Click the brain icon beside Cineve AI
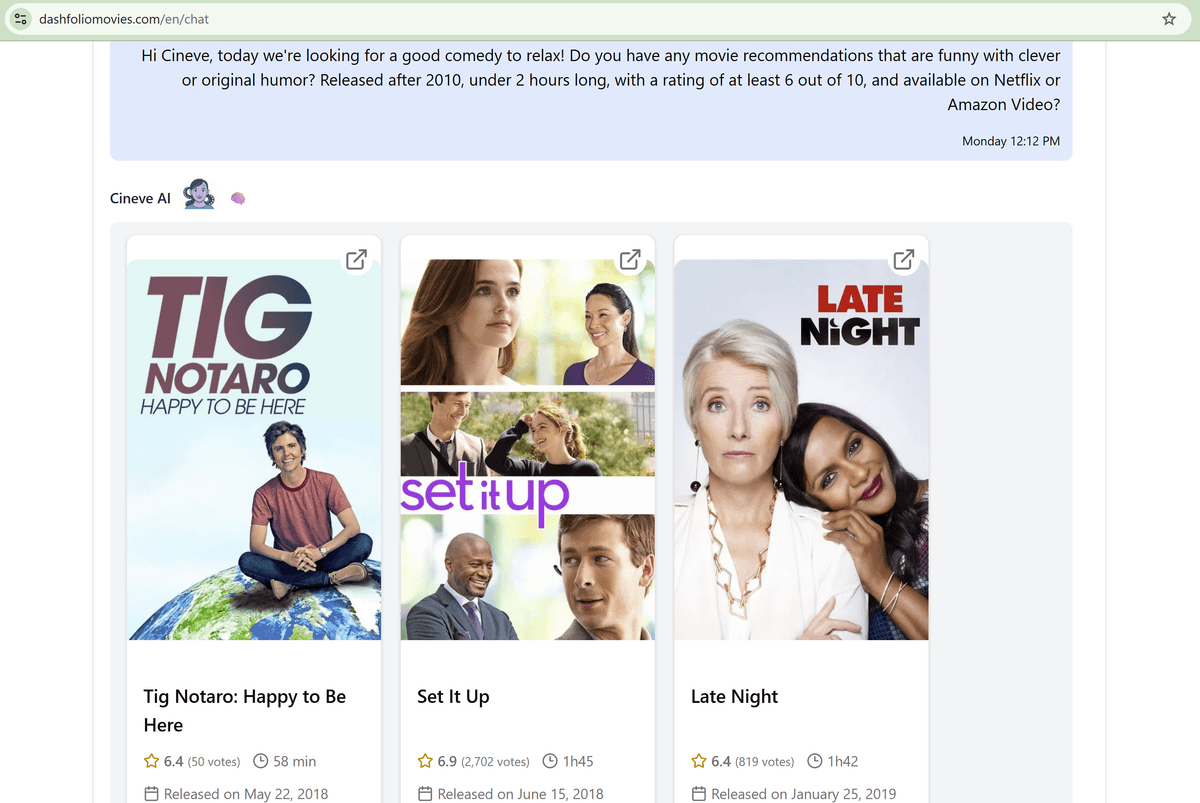Image resolution: width=1200 pixels, height=803 pixels. pyautogui.click(x=238, y=199)
